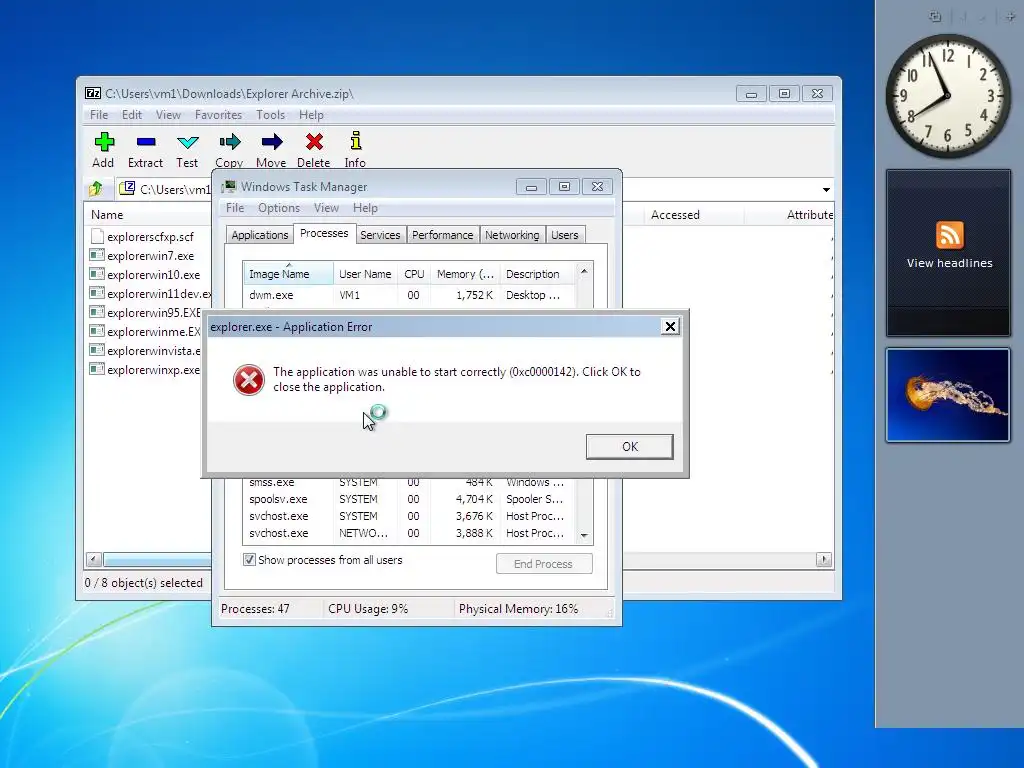Sort processes by CPU column
This screenshot has width=1024, height=768.
(x=414, y=274)
